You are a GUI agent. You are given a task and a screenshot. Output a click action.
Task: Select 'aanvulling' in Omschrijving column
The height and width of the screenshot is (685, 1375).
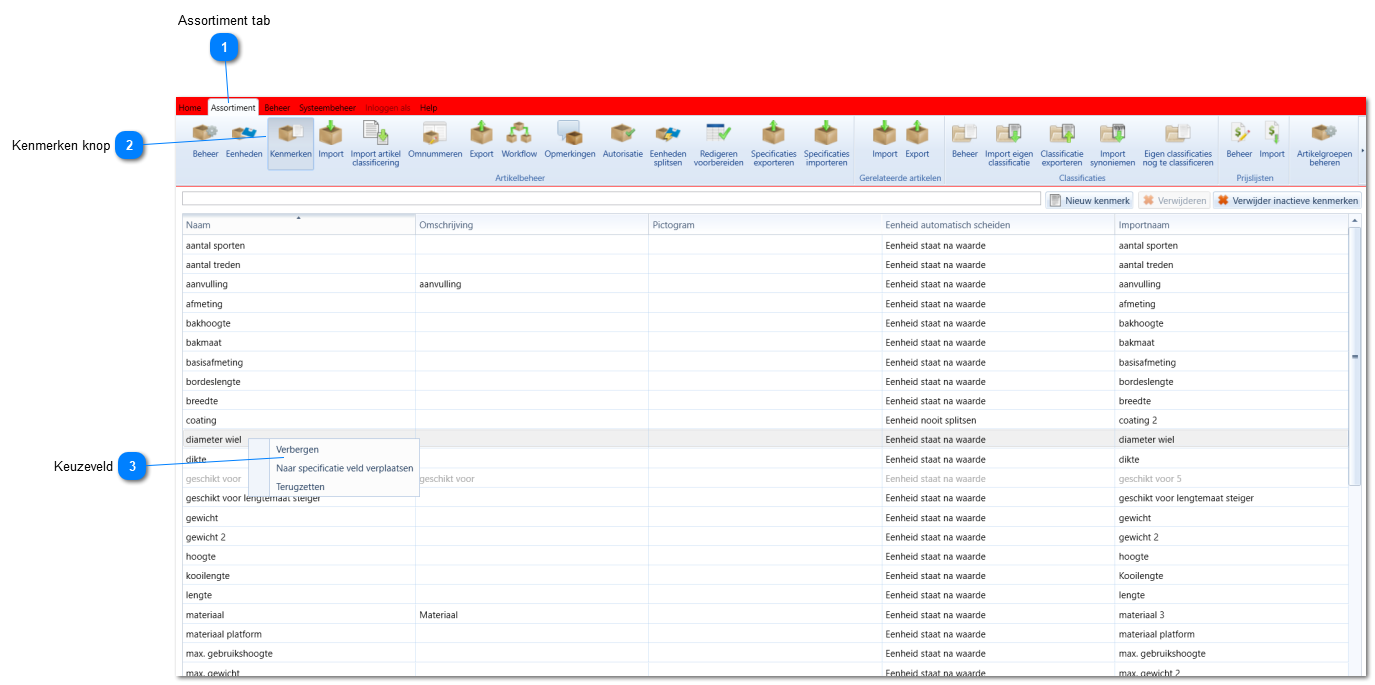[440, 284]
